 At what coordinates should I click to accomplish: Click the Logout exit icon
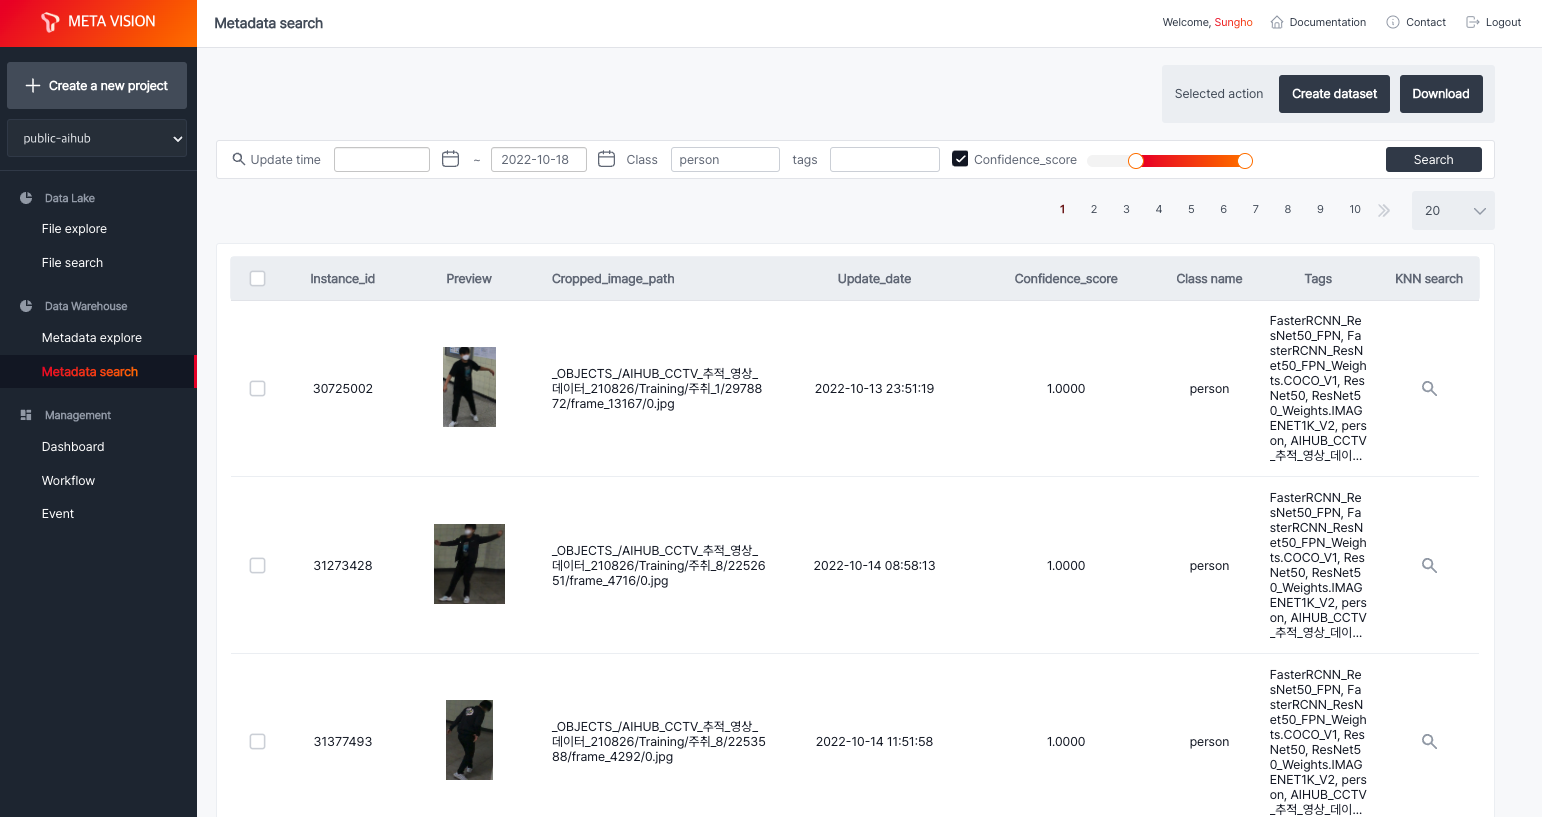click(x=1473, y=22)
